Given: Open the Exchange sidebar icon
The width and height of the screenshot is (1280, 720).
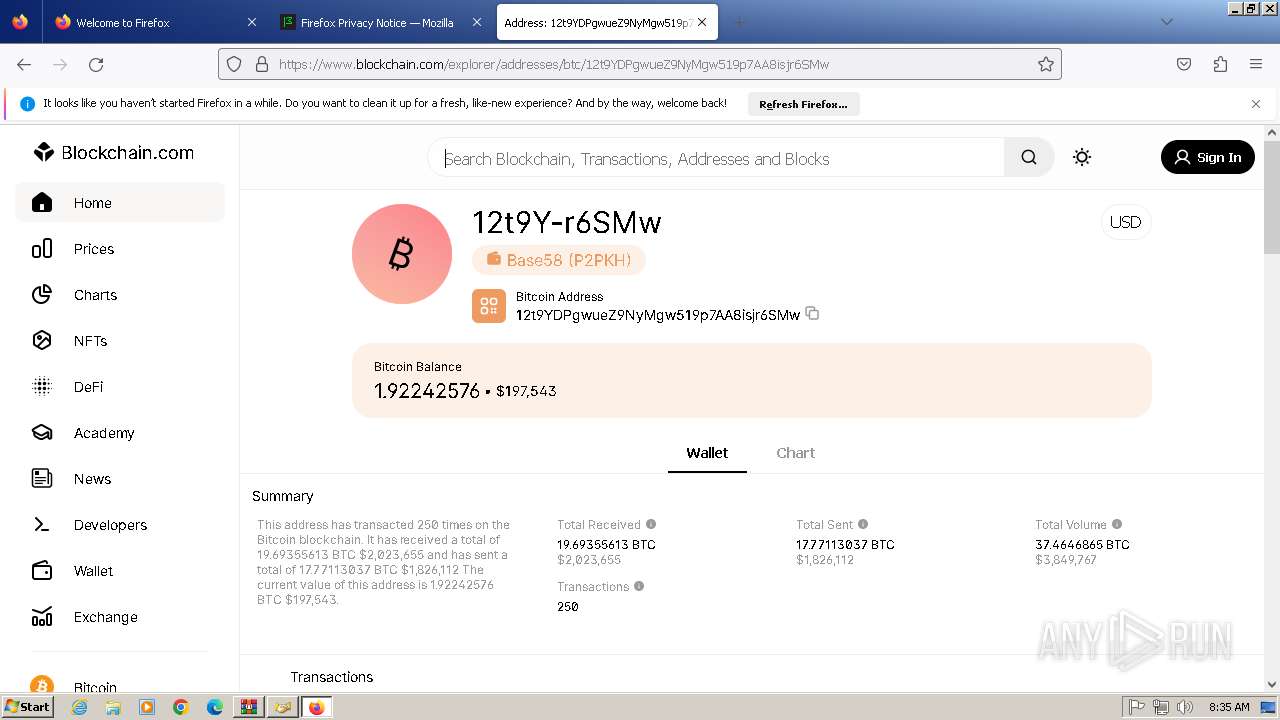Looking at the screenshot, I should click(x=42, y=617).
